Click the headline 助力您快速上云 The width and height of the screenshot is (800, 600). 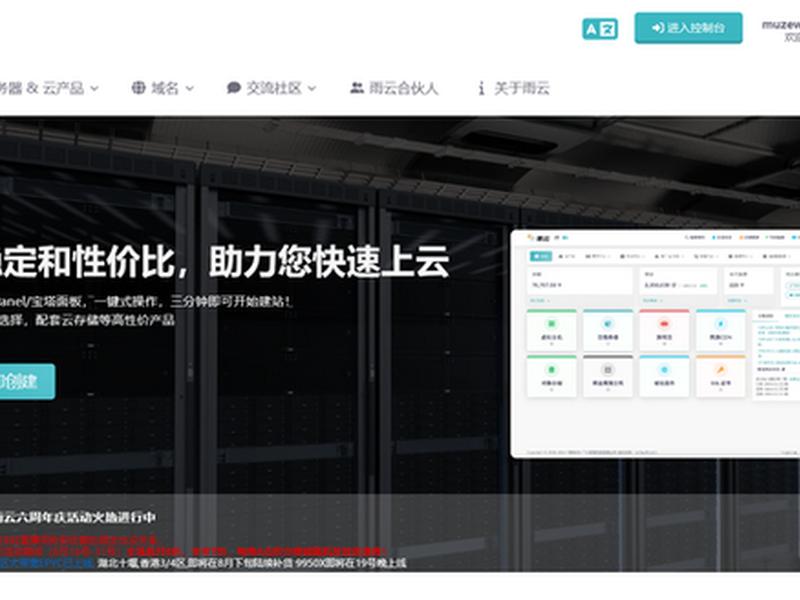[329, 262]
